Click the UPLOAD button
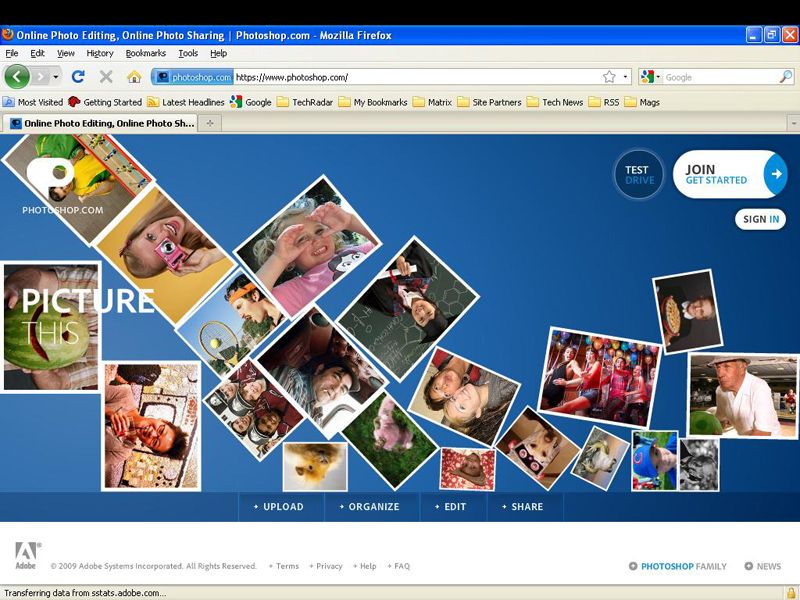The image size is (800, 600). coord(281,507)
